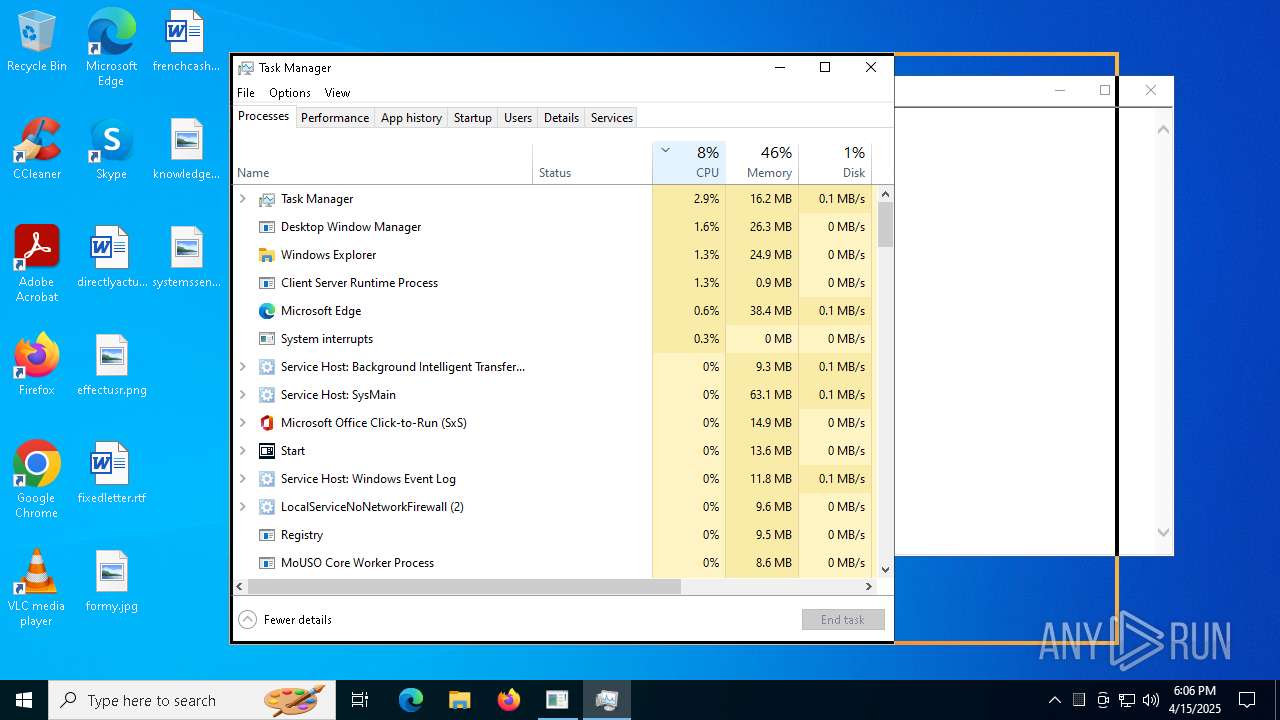
Task: Sort by the CPU column header
Action: click(x=689, y=163)
